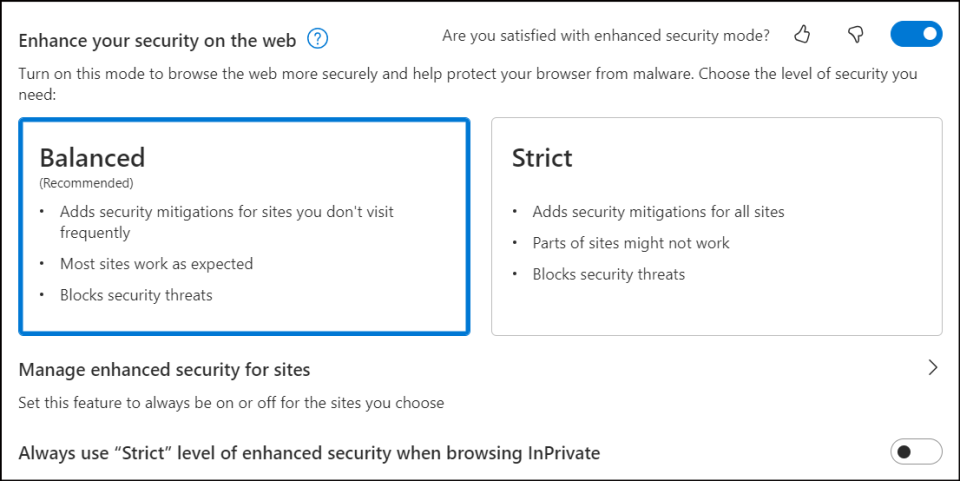Choose the Strict security level card
Image resolution: width=960 pixels, height=481 pixels.
(716, 226)
